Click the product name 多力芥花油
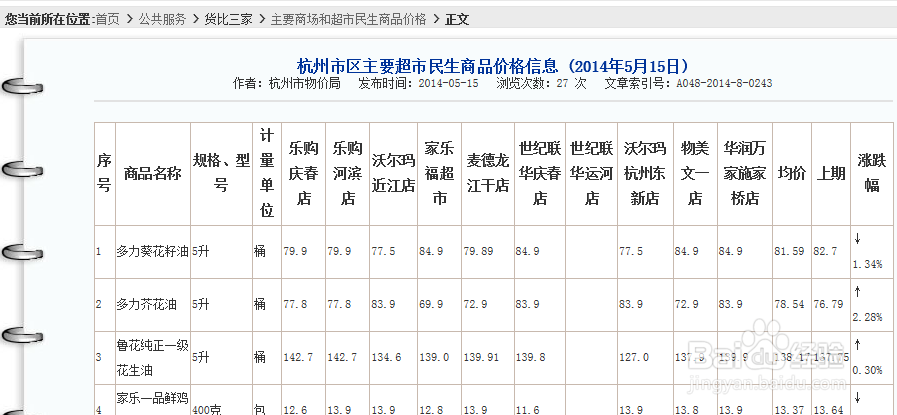Image resolution: width=897 pixels, height=415 pixels. pyautogui.click(x=146, y=305)
